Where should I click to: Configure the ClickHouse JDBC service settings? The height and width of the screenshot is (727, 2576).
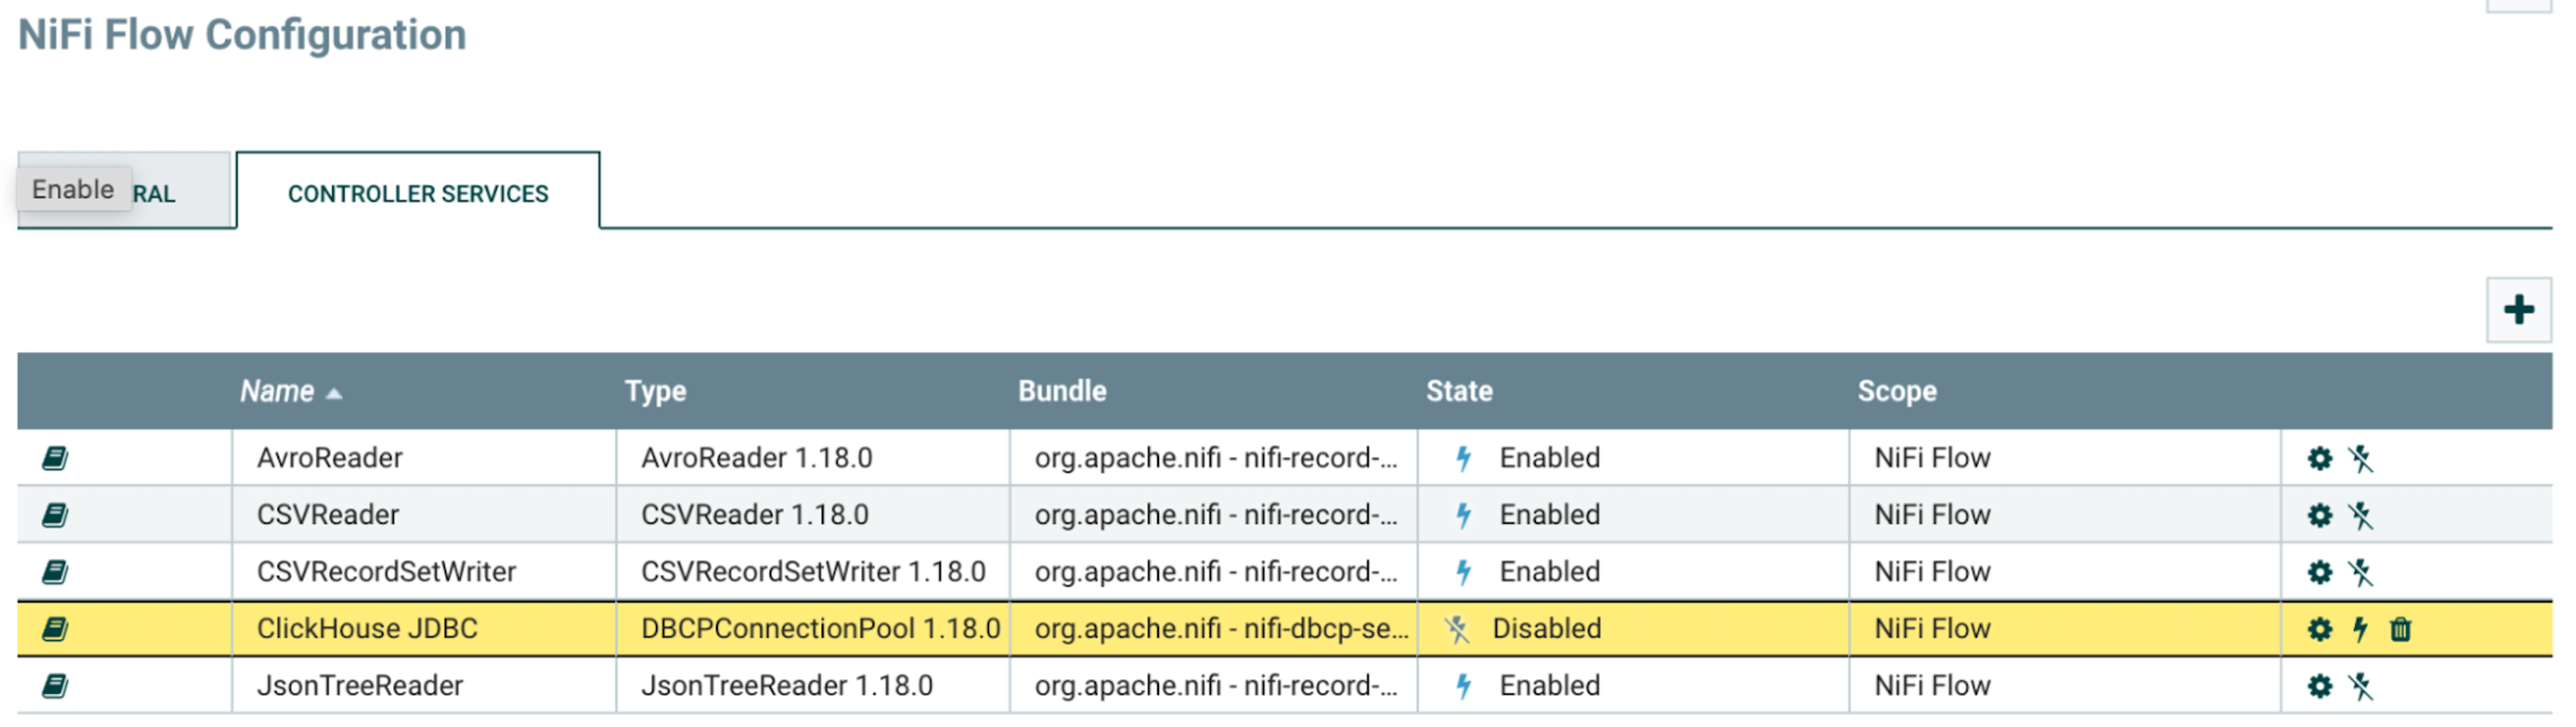point(2319,629)
